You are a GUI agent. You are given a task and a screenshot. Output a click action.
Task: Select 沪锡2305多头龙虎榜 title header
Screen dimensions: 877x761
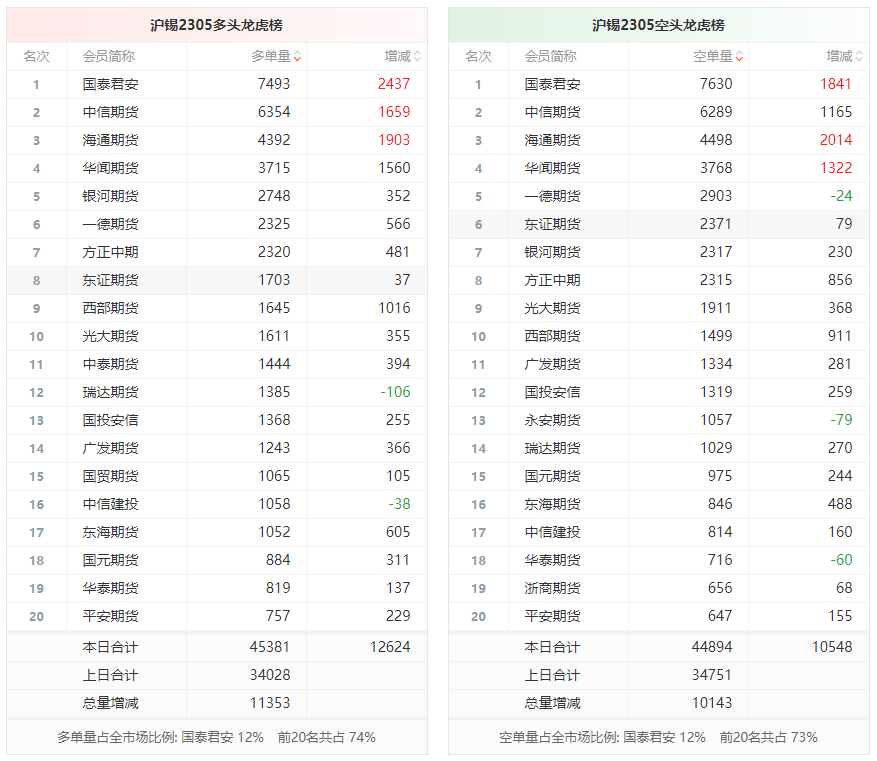click(217, 25)
